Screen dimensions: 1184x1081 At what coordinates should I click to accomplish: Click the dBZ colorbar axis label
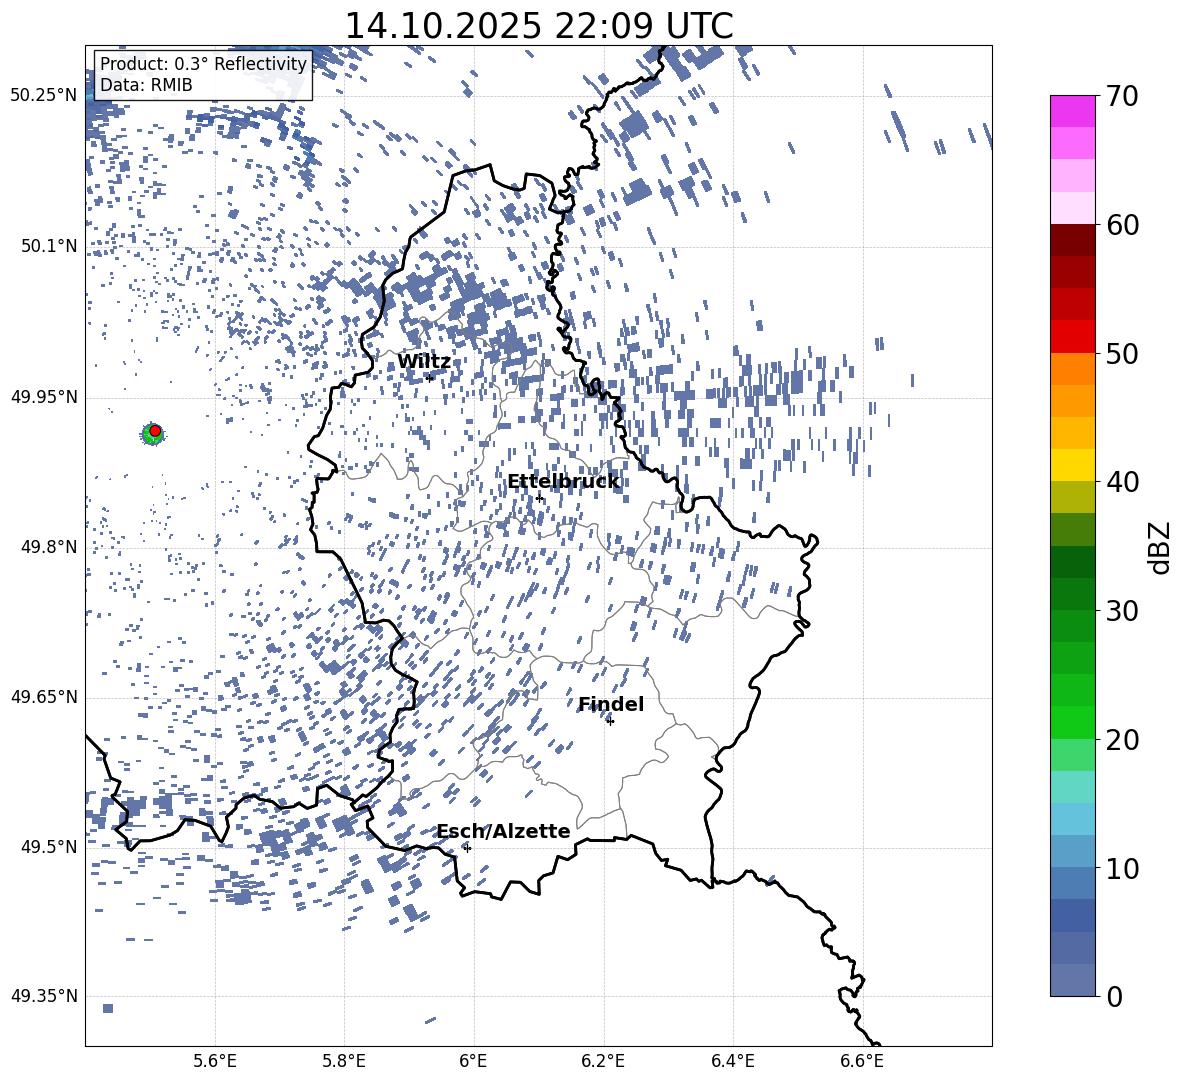(x=1161, y=547)
